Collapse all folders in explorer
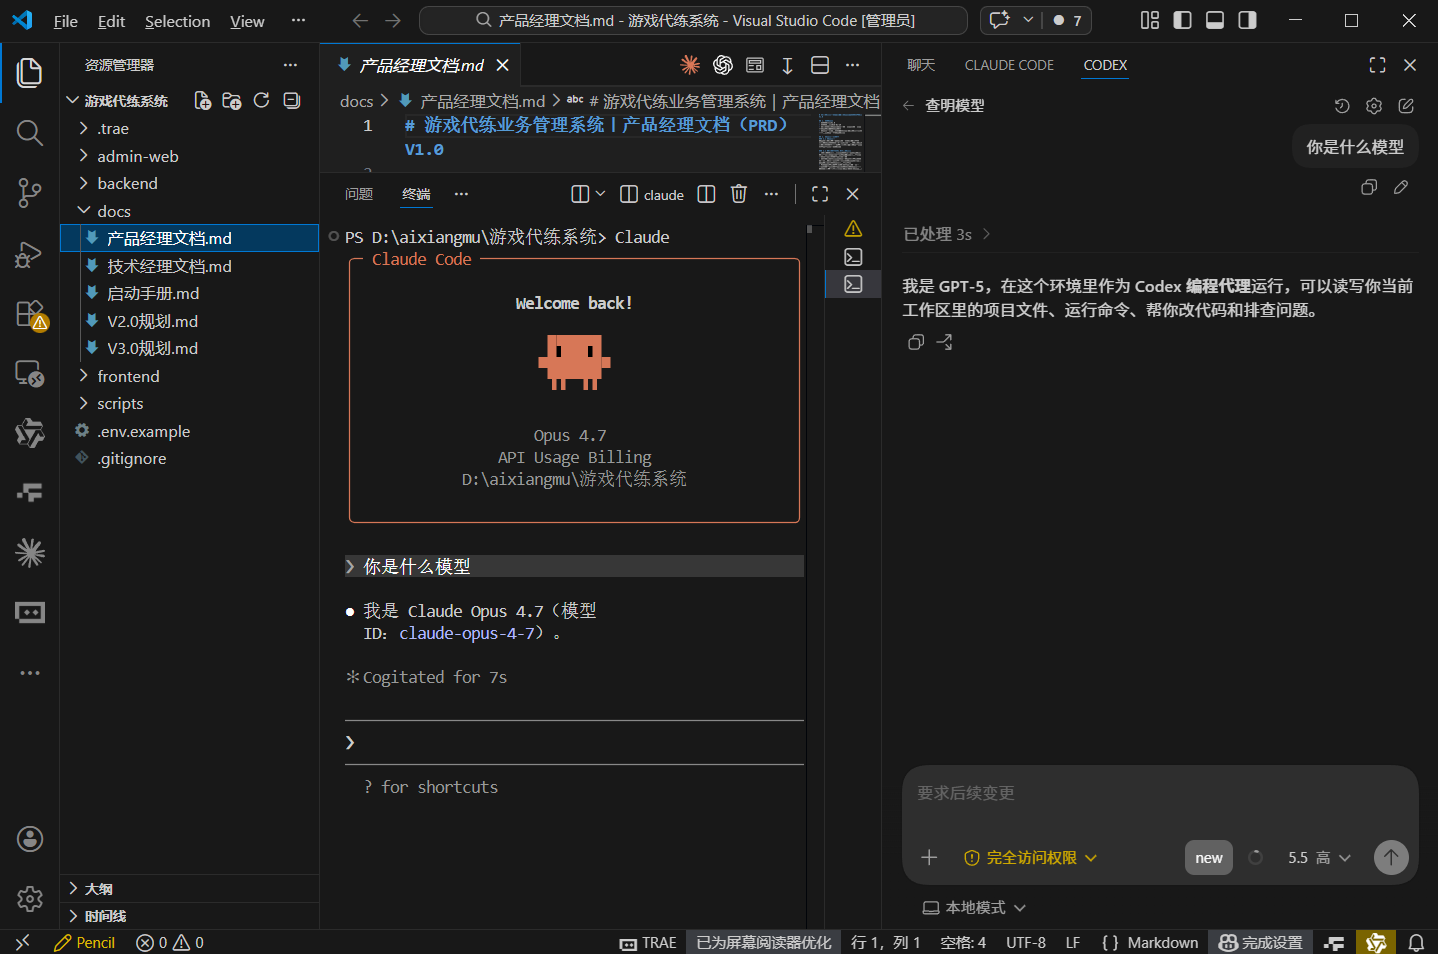Image resolution: width=1438 pixels, height=954 pixels. click(292, 101)
